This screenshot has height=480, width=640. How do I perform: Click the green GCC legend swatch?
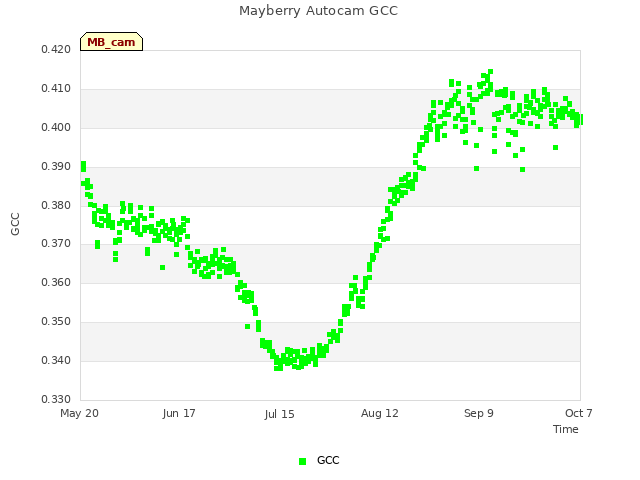click(302, 461)
